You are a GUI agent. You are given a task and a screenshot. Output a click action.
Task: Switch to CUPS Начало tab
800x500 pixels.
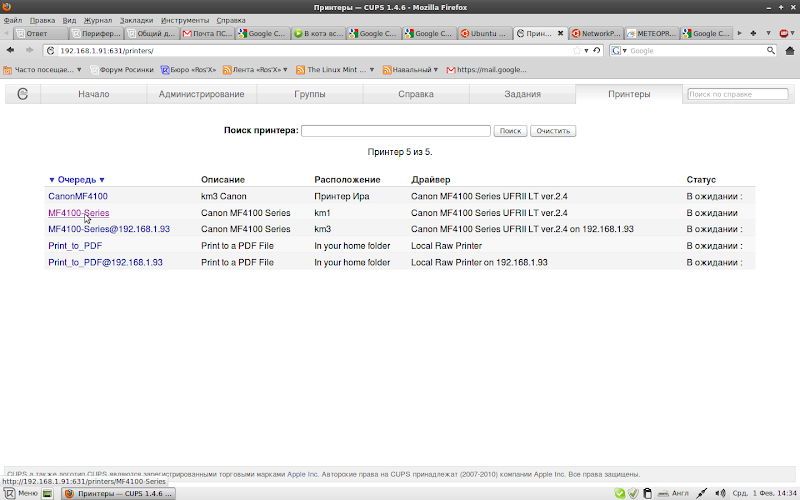pyautogui.click(x=94, y=94)
